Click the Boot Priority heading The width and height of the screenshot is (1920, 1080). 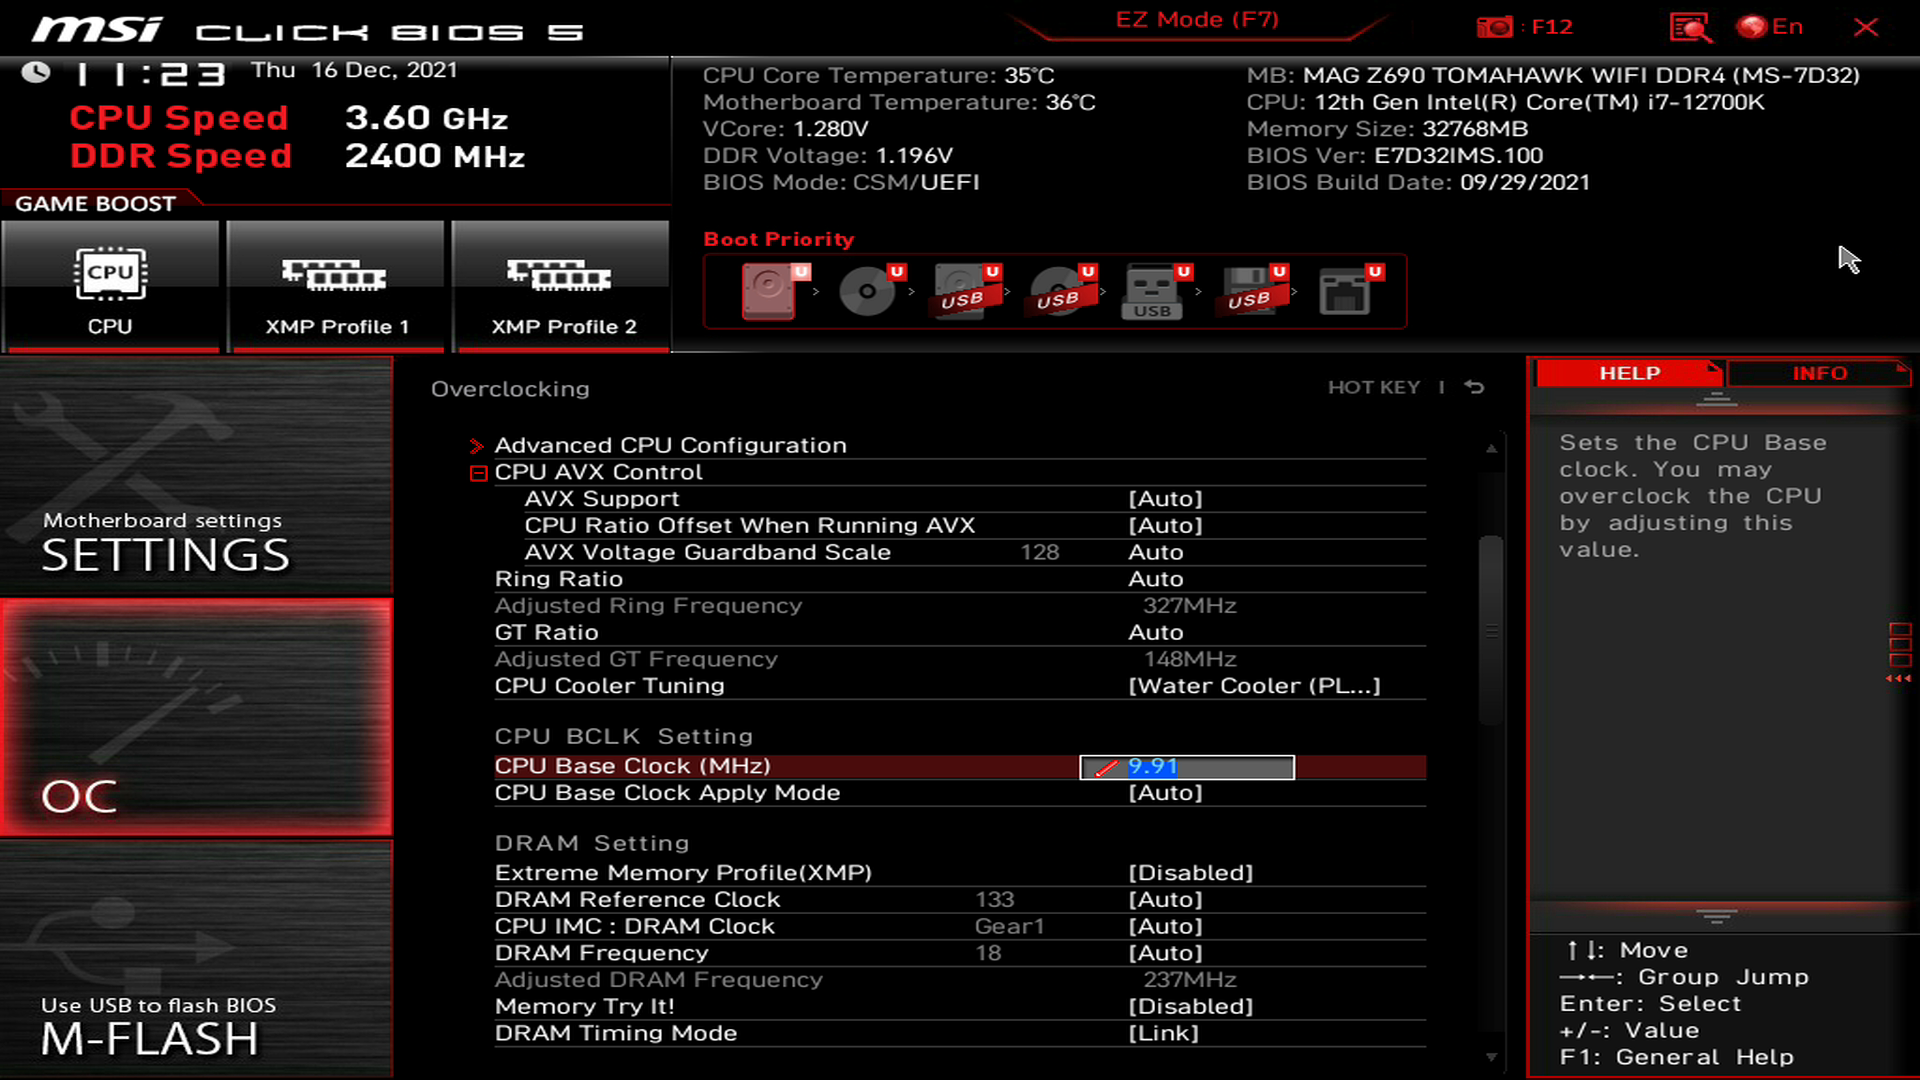[779, 239]
